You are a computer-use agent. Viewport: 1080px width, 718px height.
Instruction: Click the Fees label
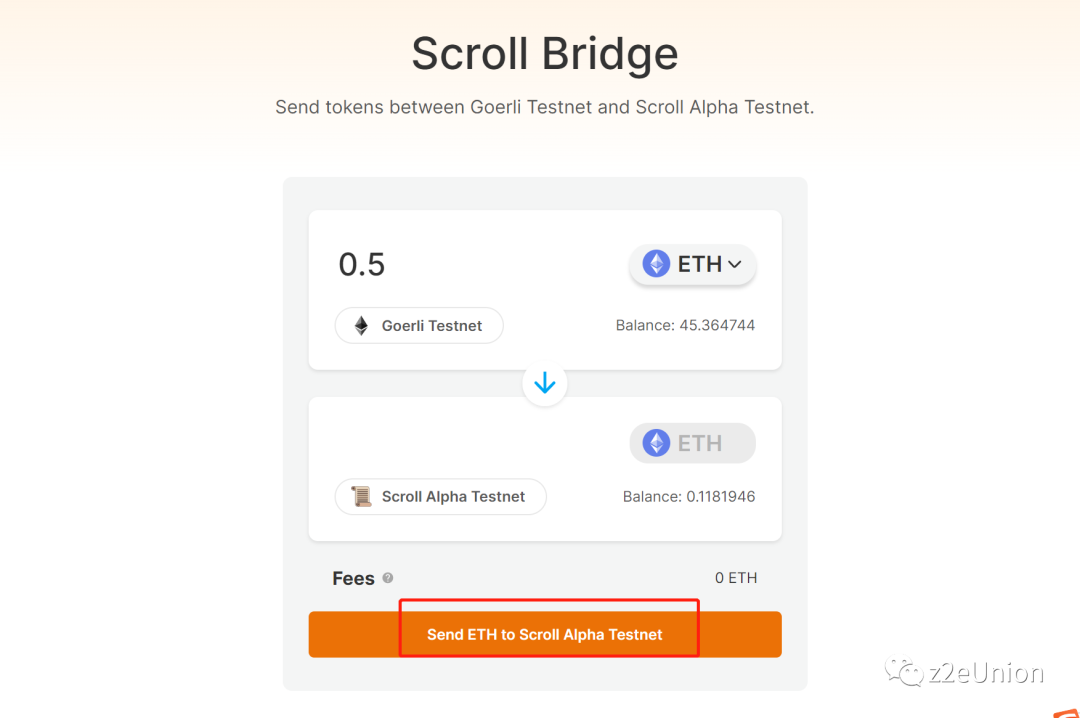[x=353, y=579]
